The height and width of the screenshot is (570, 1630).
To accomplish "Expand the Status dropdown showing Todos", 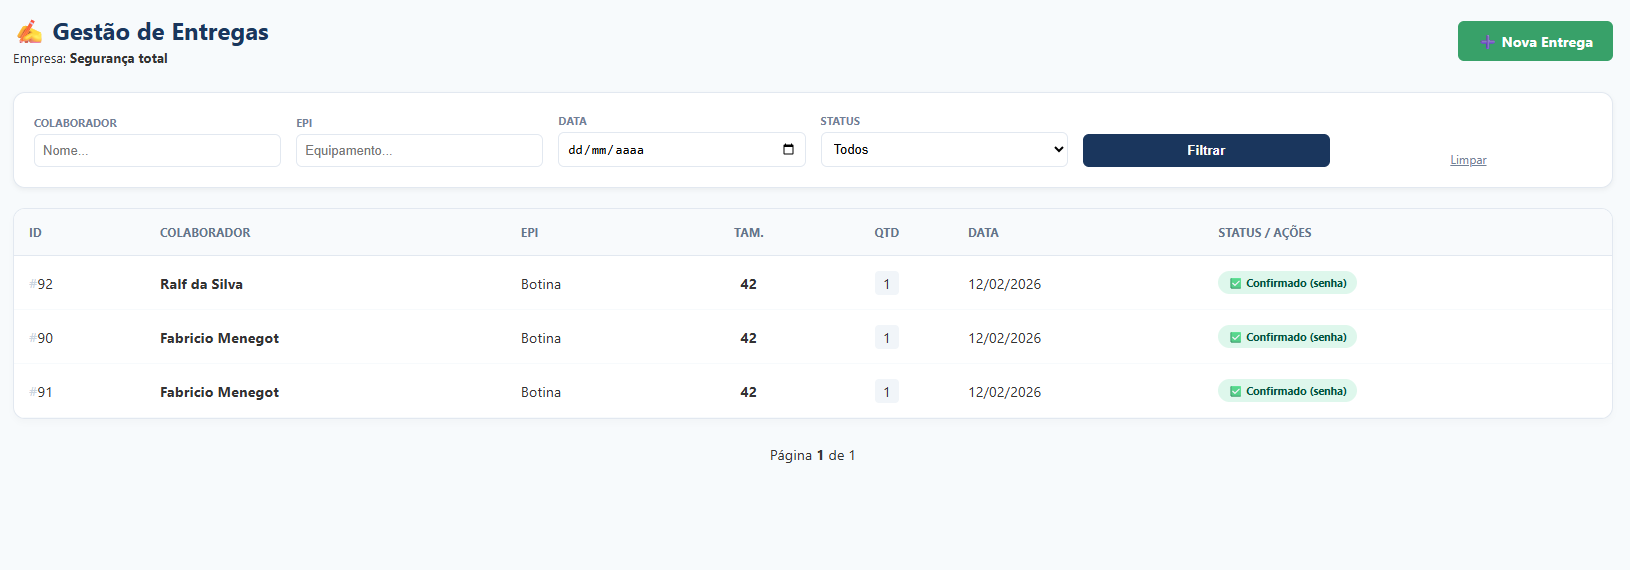I will 943,150.
